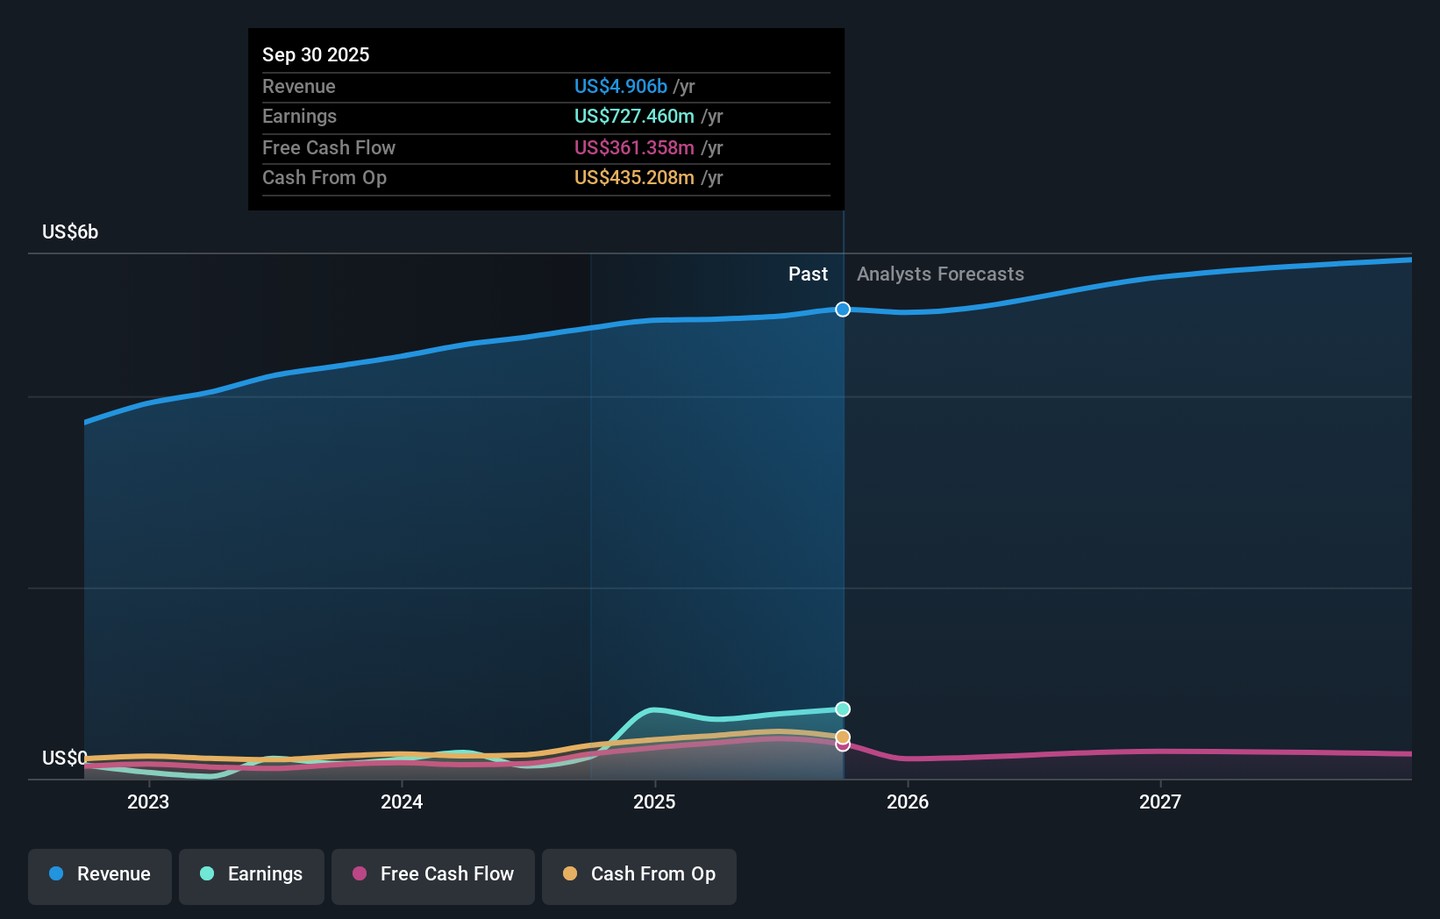This screenshot has height=919, width=1440.
Task: Toggle the Revenue legend button
Action: point(100,875)
